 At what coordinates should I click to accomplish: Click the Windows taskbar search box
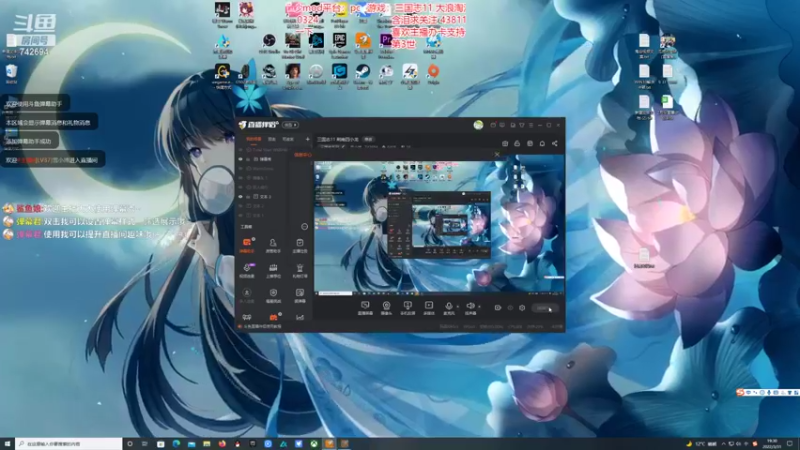[69, 444]
